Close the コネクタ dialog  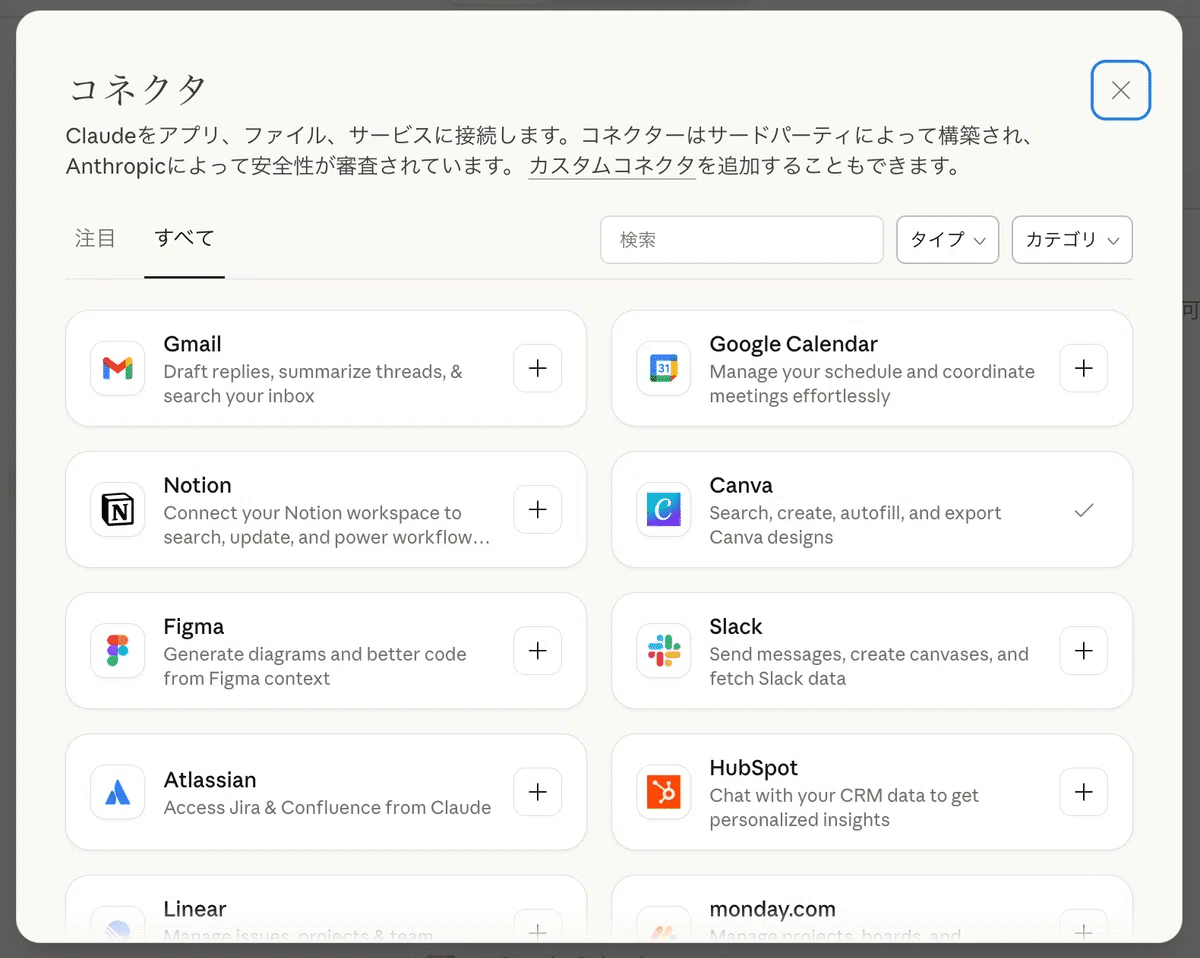pyautogui.click(x=1121, y=90)
